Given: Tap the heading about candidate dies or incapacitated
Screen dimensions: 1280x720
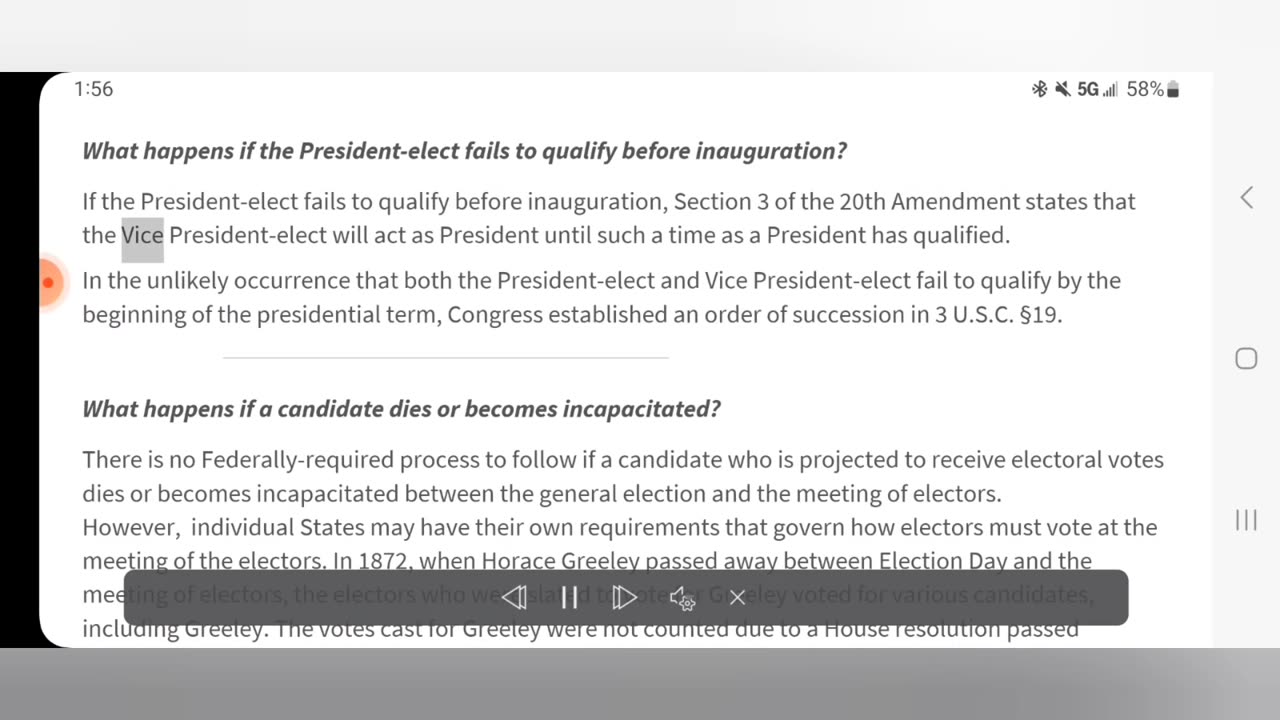Looking at the screenshot, I should click(401, 409).
